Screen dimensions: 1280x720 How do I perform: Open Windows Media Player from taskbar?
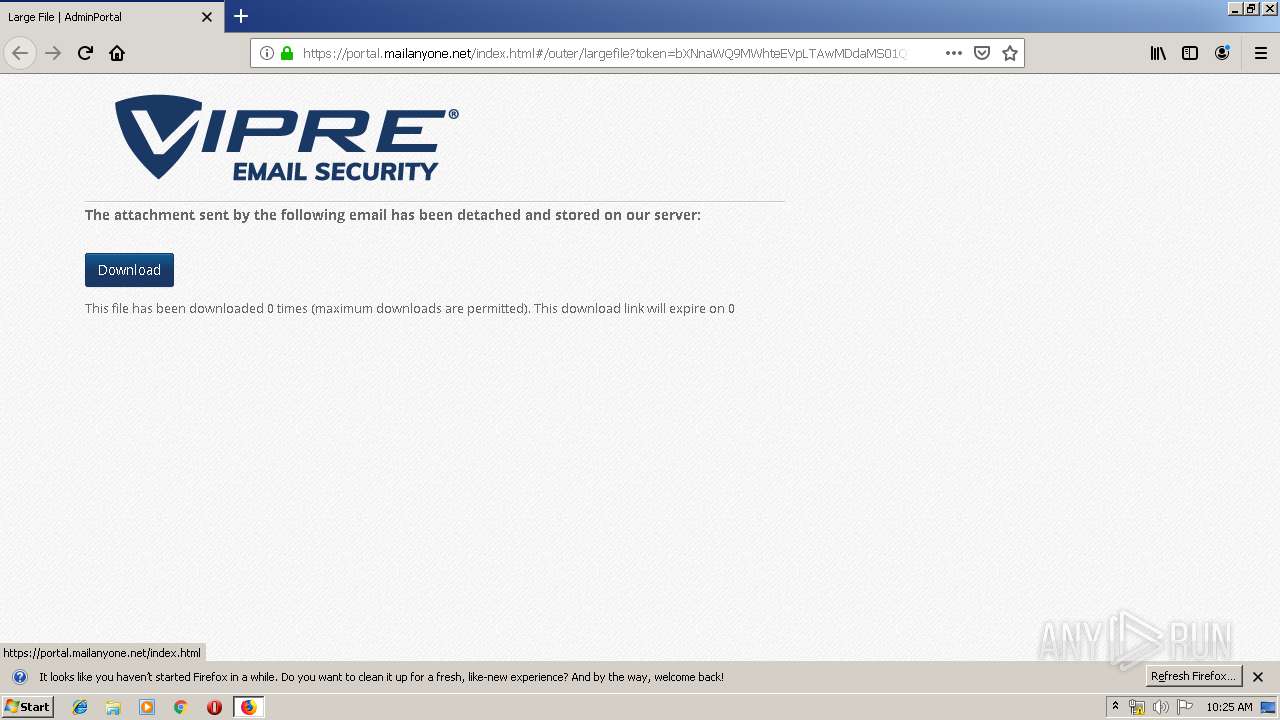click(x=147, y=707)
